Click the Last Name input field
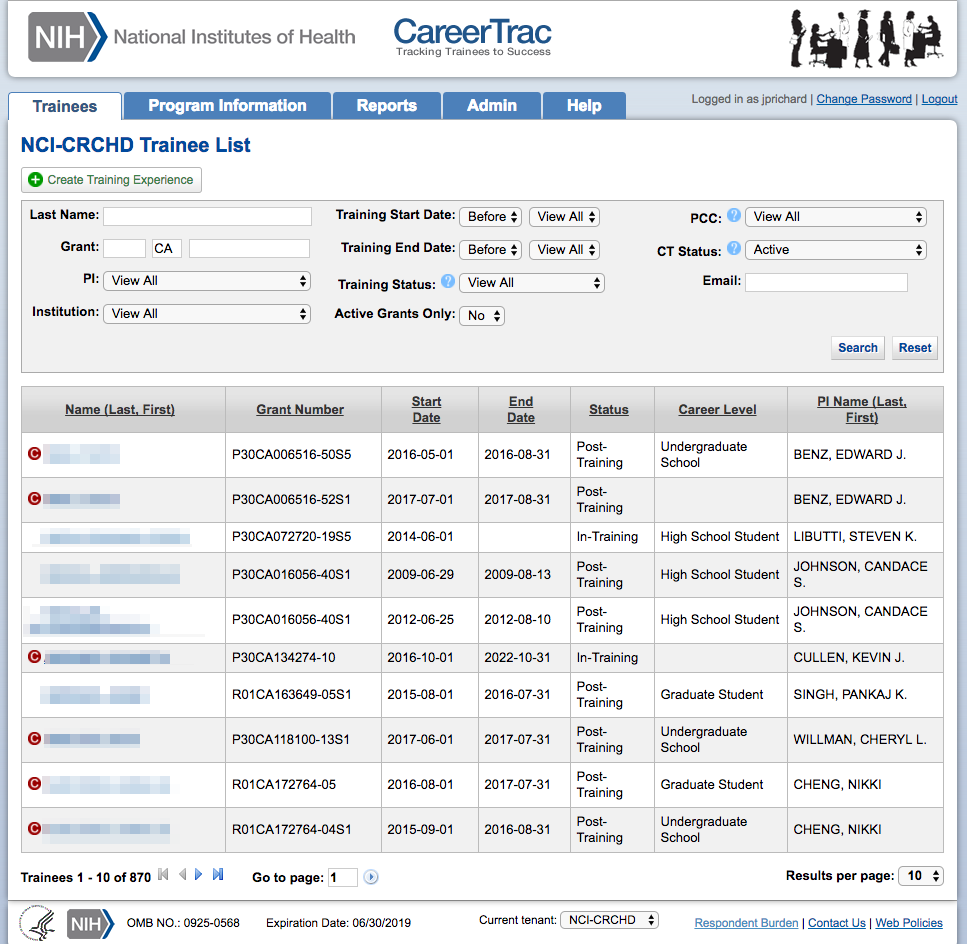 207,216
